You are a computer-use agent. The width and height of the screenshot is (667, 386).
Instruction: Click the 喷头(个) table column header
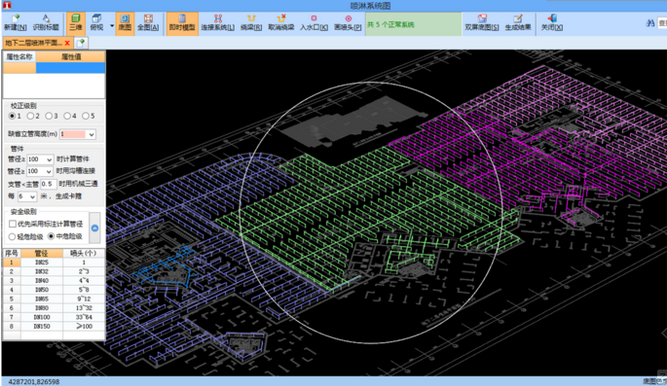tap(83, 253)
